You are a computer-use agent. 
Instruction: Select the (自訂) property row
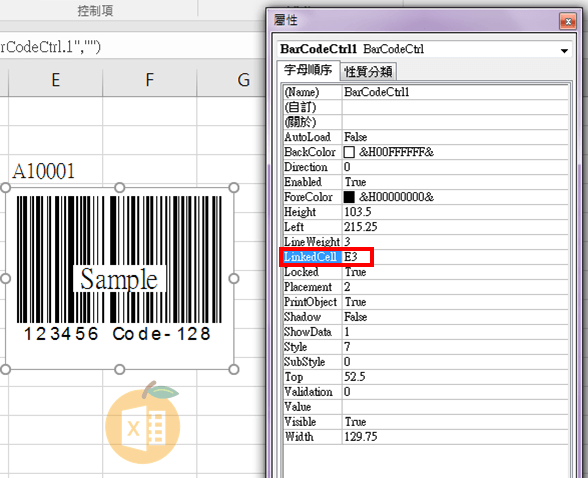(x=426, y=107)
